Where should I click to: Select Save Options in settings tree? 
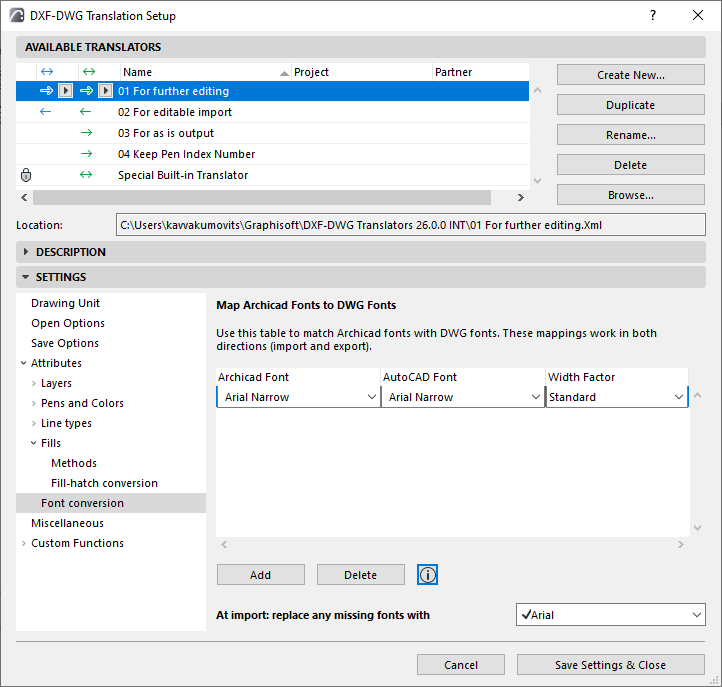(x=65, y=343)
